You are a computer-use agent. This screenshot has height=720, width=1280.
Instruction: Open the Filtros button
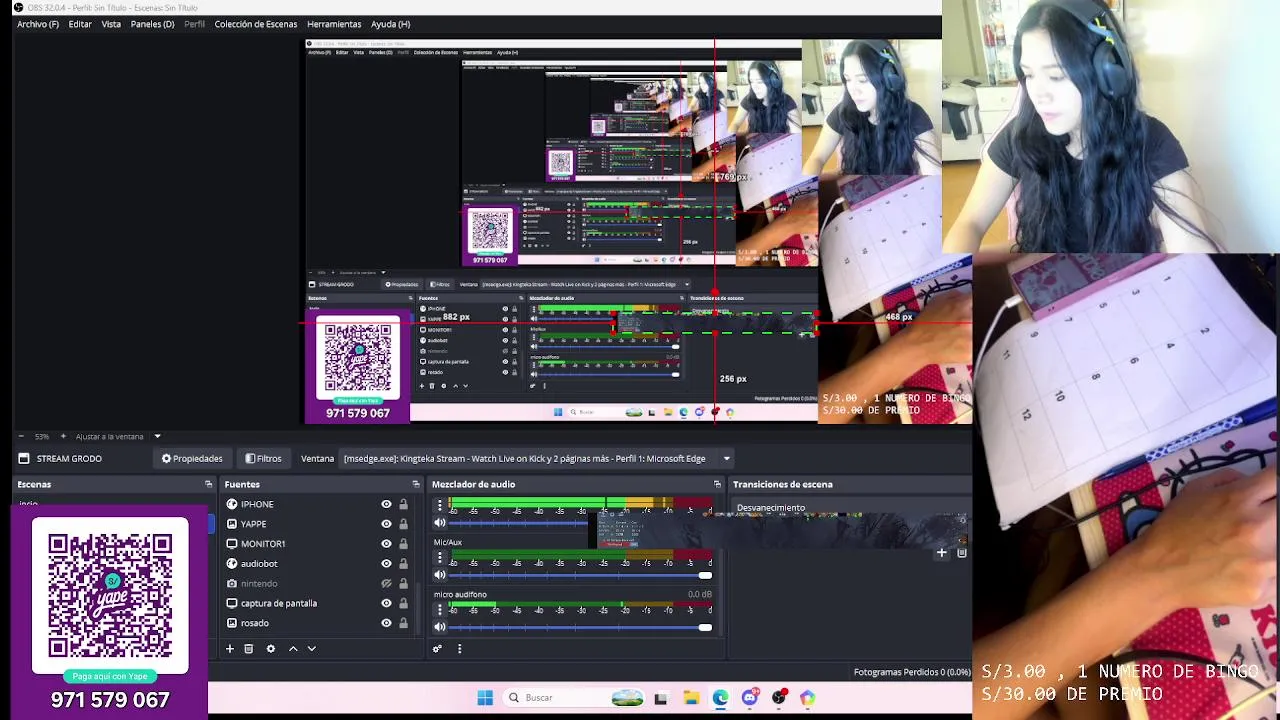point(263,458)
